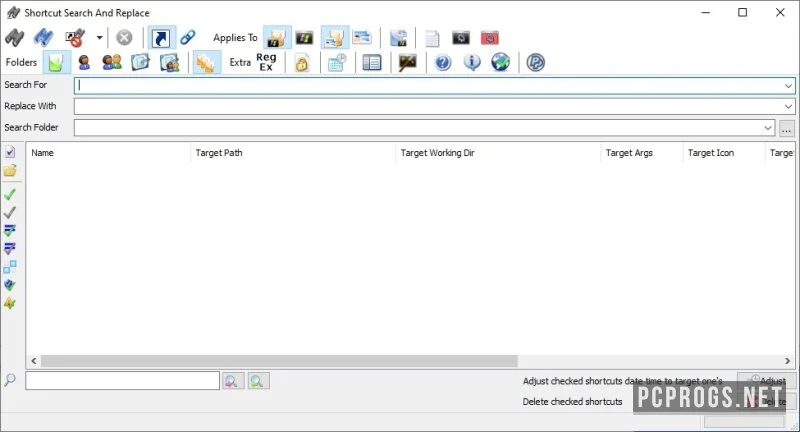Focus the Search For input field
This screenshot has height=432, width=800.
coord(428,86)
